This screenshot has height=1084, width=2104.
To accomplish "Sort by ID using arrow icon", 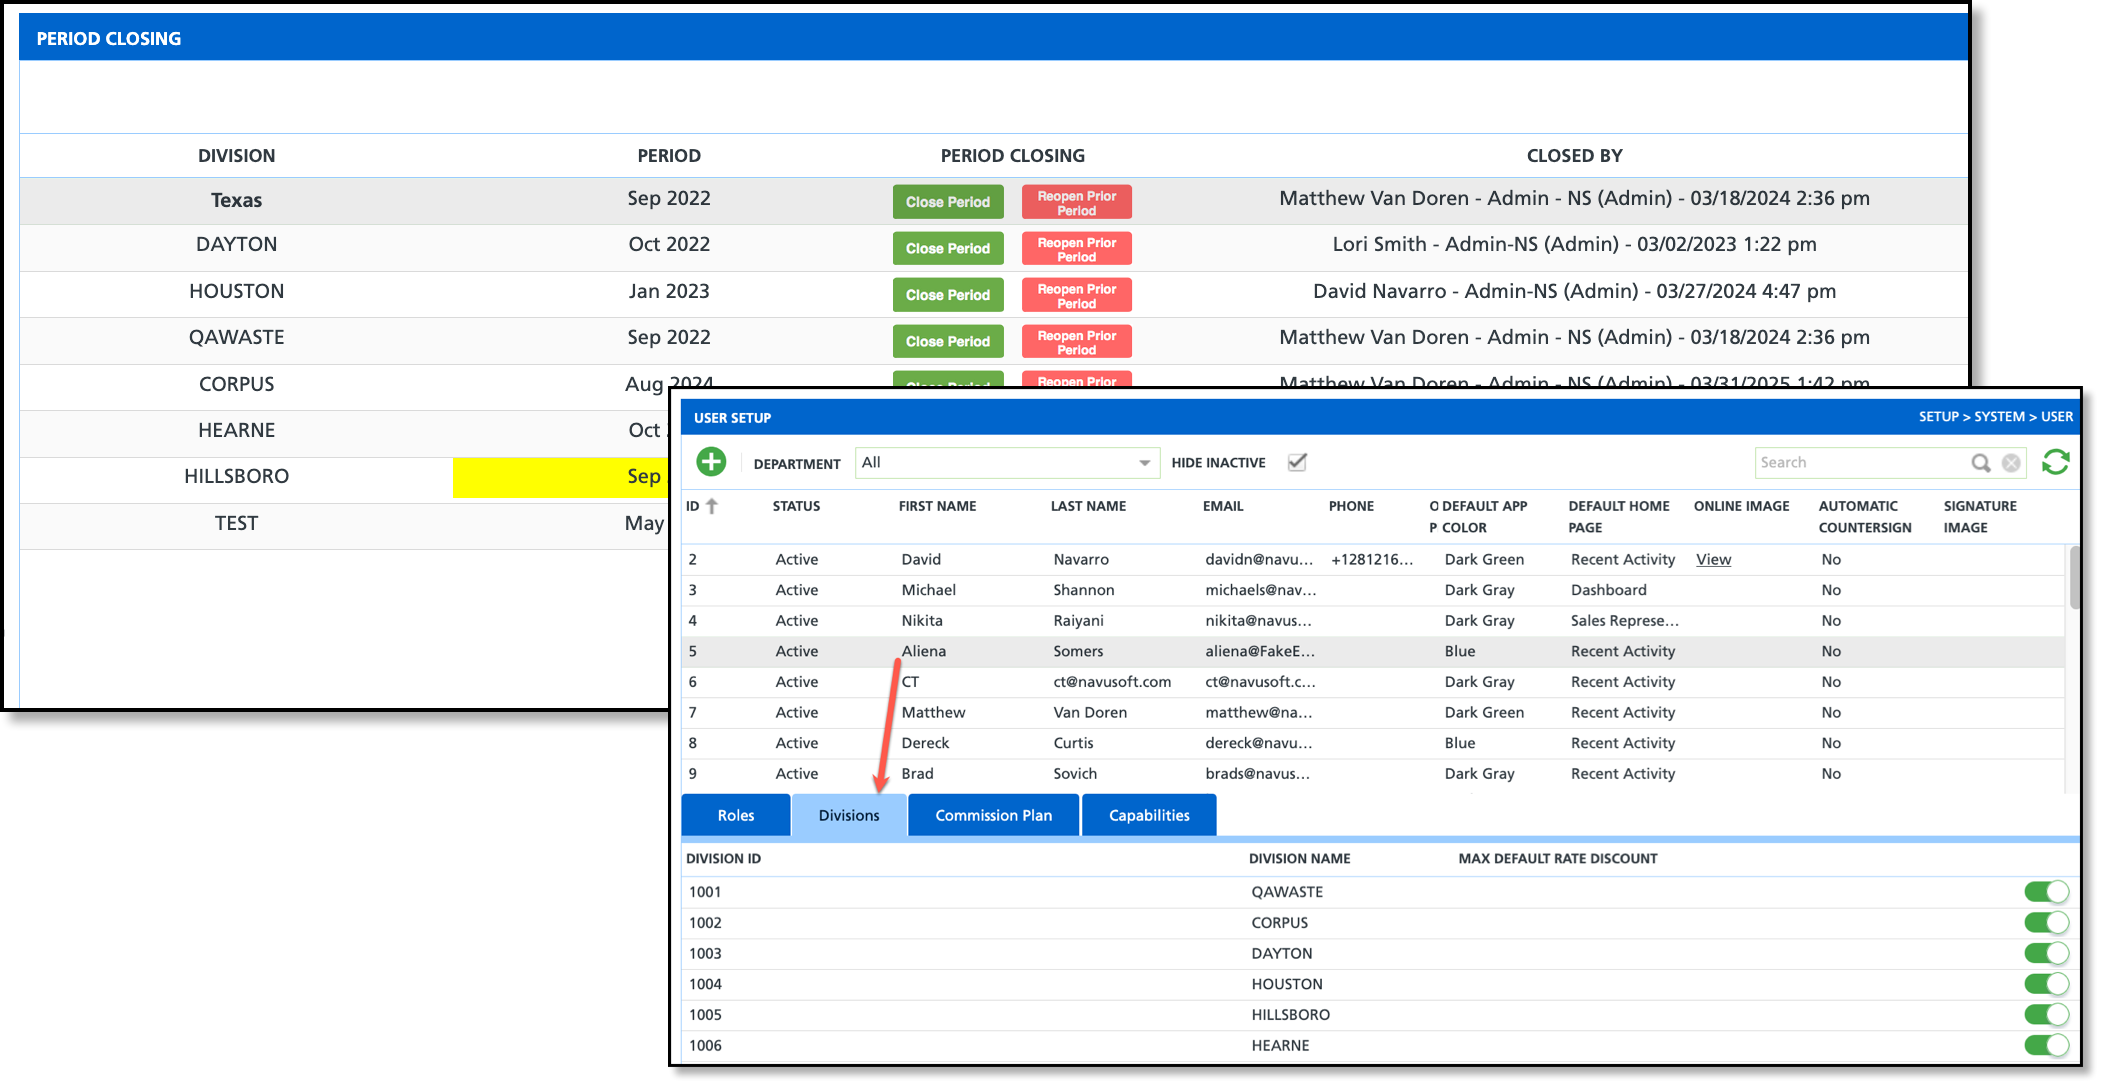I will coord(712,506).
